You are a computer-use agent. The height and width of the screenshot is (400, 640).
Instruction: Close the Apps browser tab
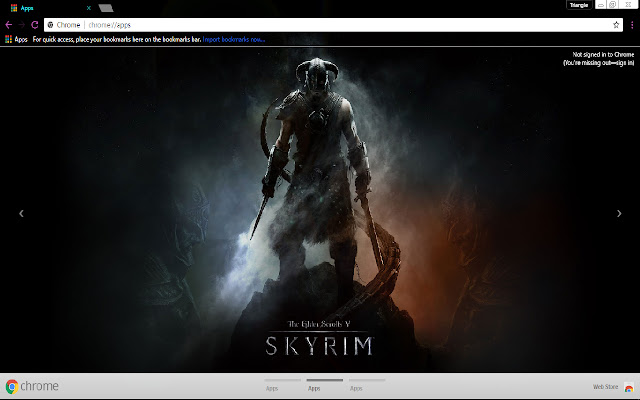pyautogui.click(x=89, y=7)
